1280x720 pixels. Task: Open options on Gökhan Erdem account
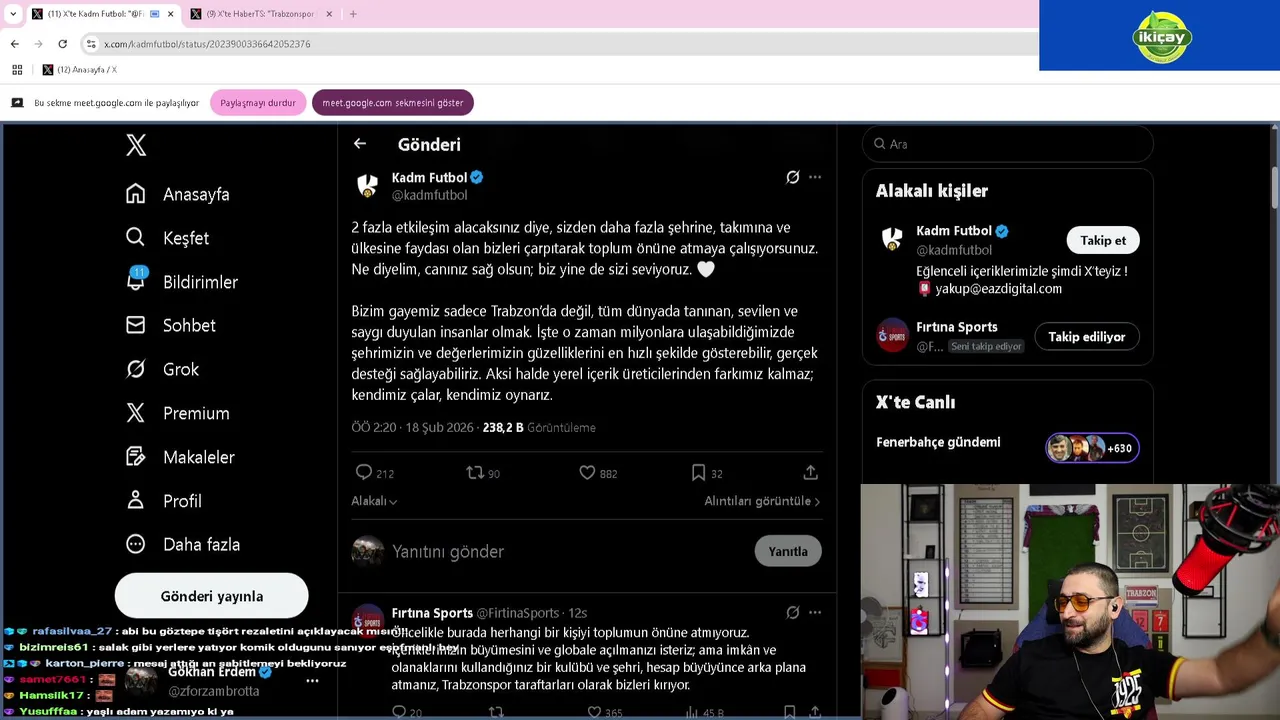point(312,681)
